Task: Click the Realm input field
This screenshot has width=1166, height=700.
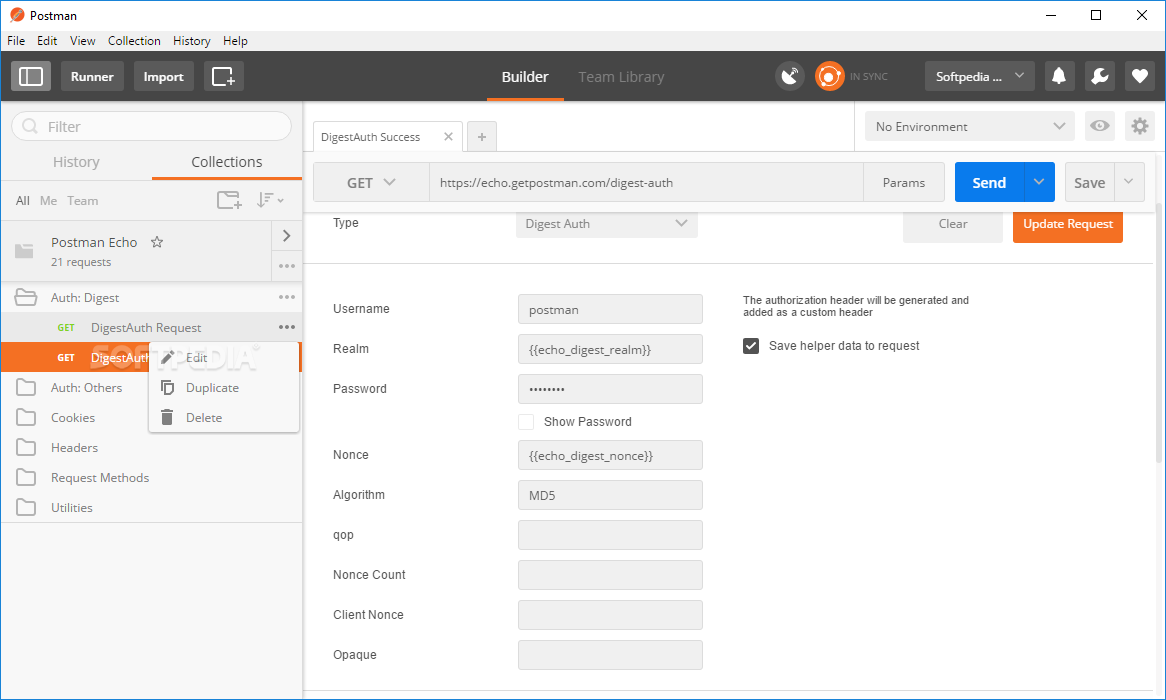Action: 610,349
